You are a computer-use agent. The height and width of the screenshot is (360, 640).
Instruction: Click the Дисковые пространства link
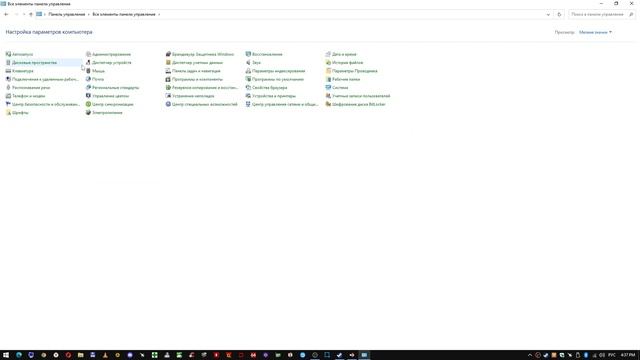(x=34, y=62)
